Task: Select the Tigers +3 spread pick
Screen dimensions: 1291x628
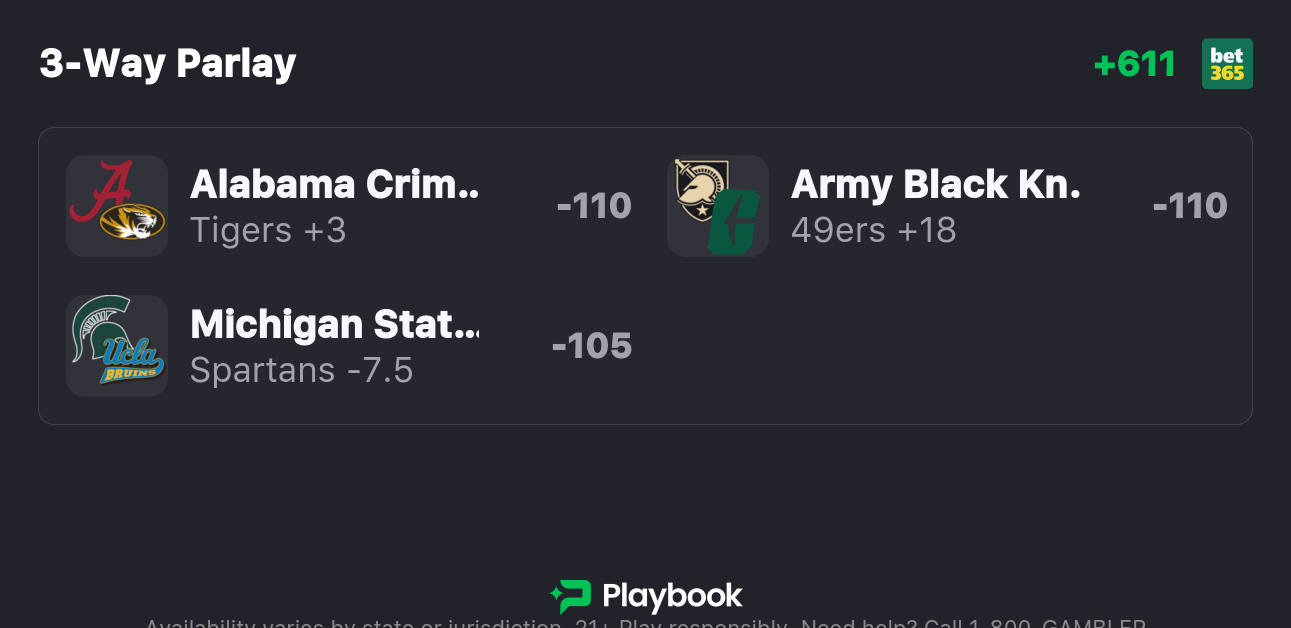Action: pos(268,230)
